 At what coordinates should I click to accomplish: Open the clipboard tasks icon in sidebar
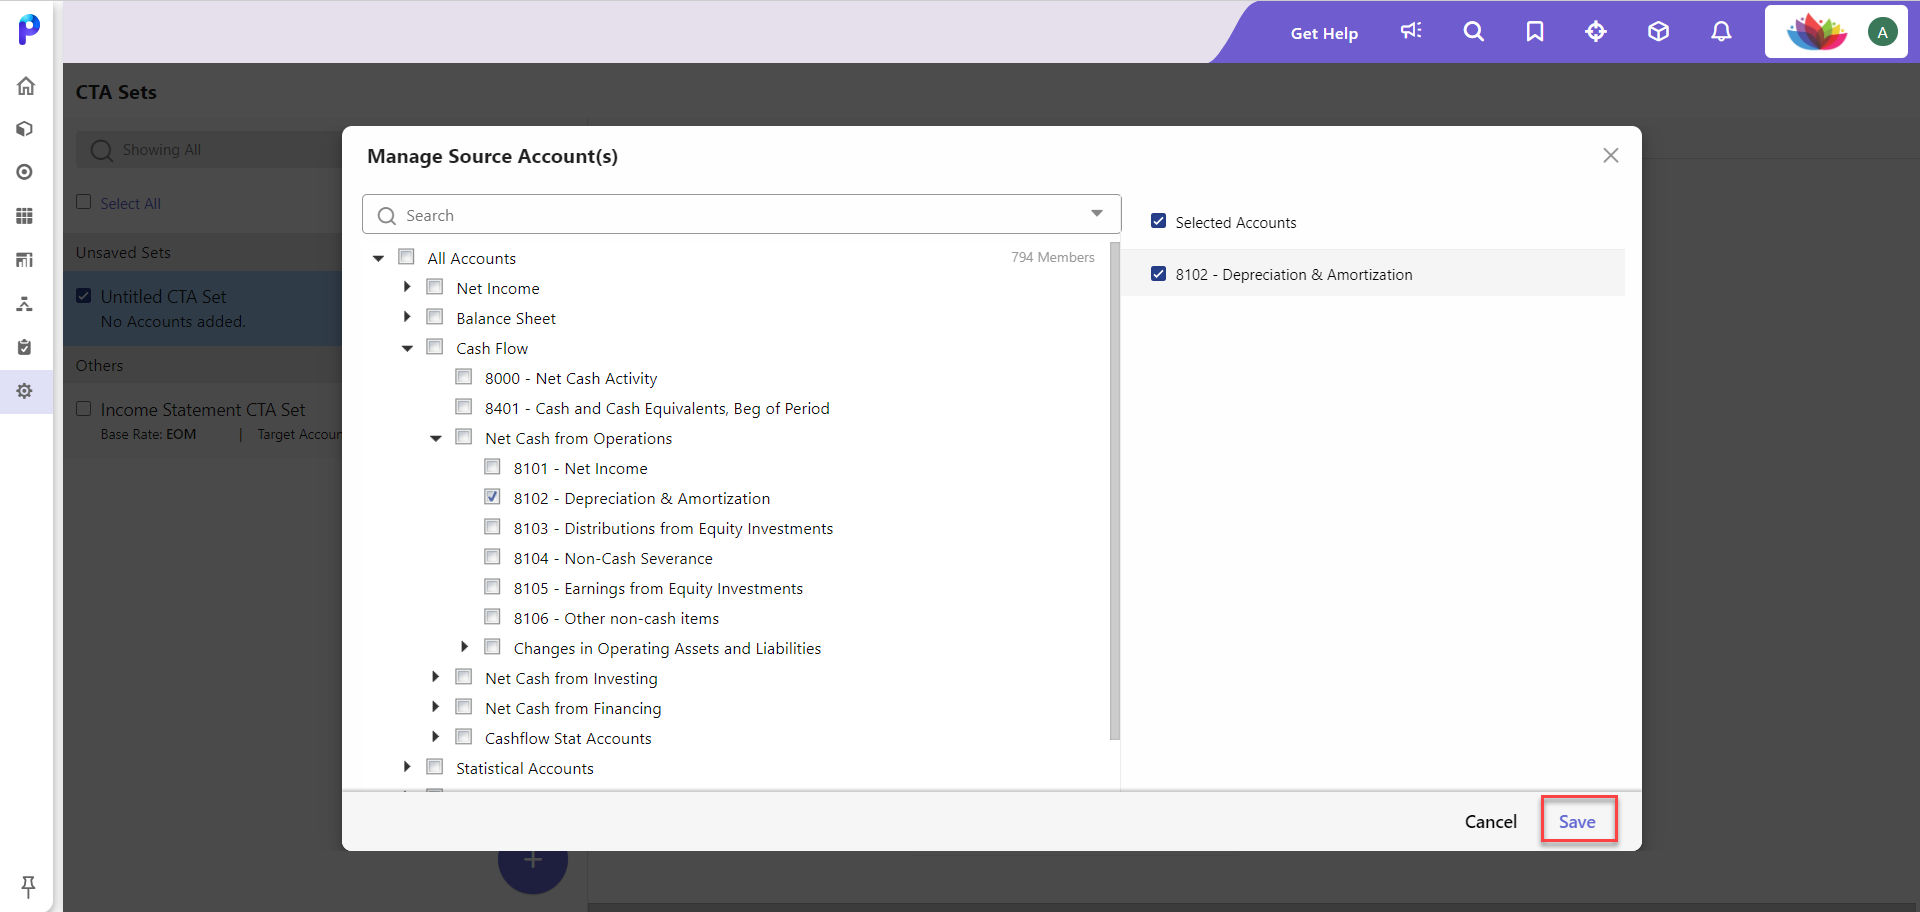click(25, 347)
